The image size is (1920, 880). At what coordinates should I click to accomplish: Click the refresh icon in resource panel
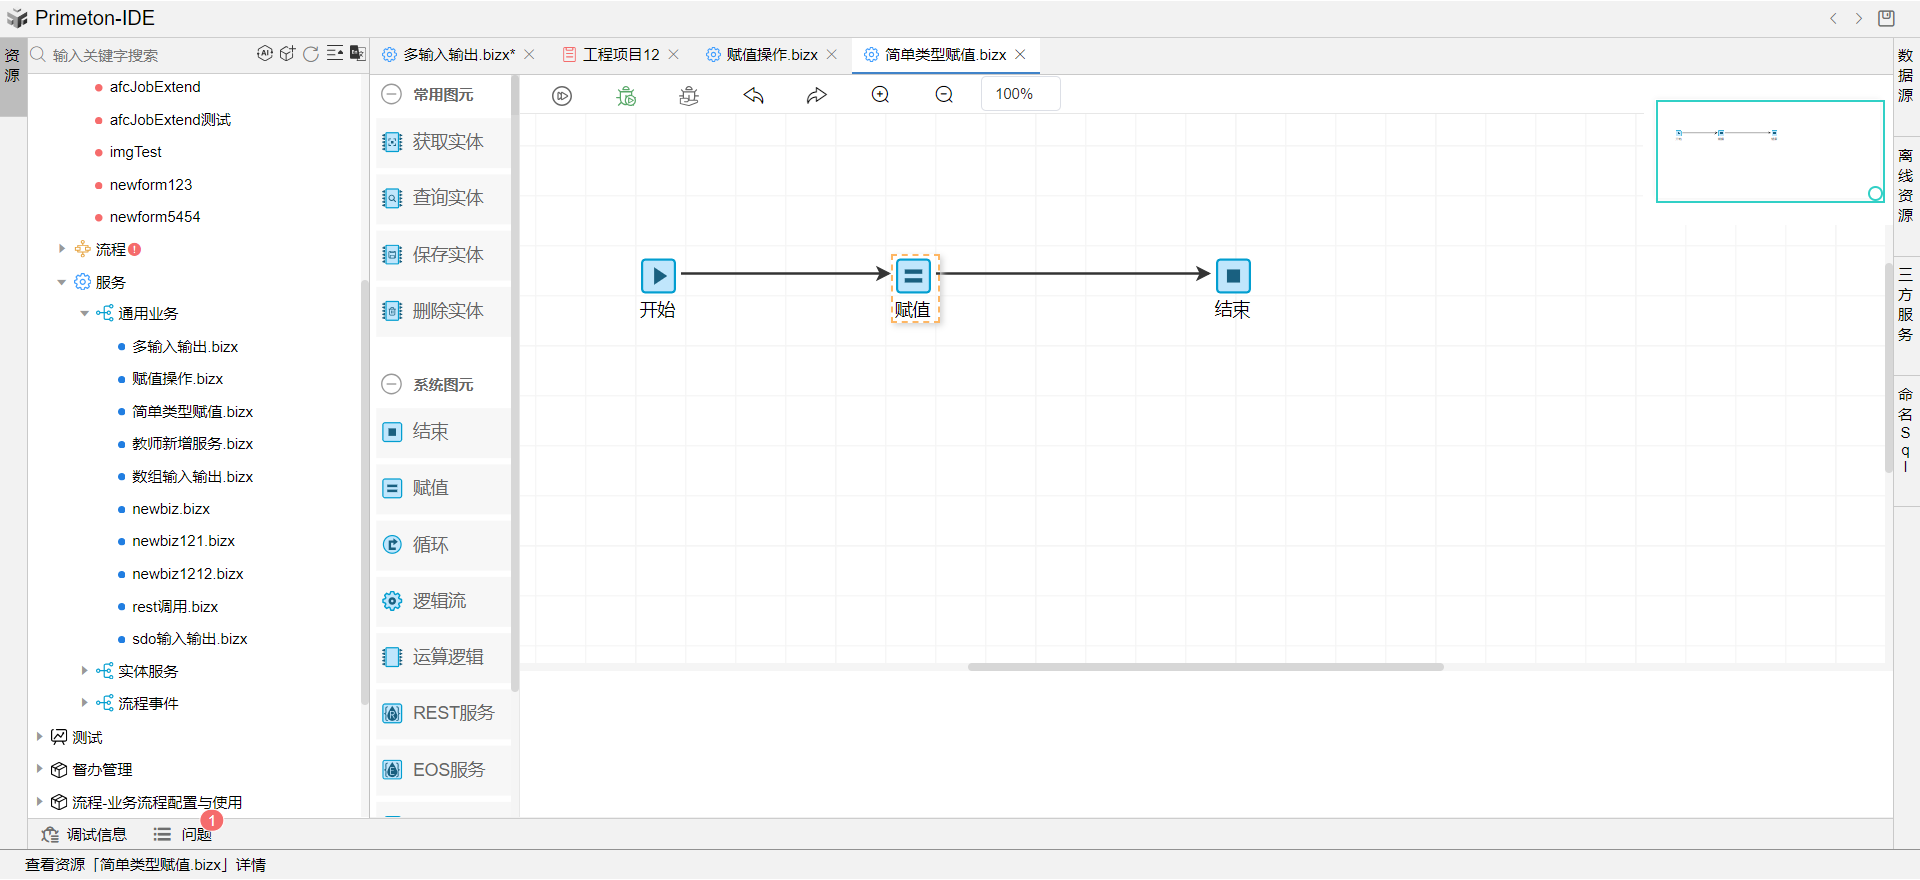311,54
